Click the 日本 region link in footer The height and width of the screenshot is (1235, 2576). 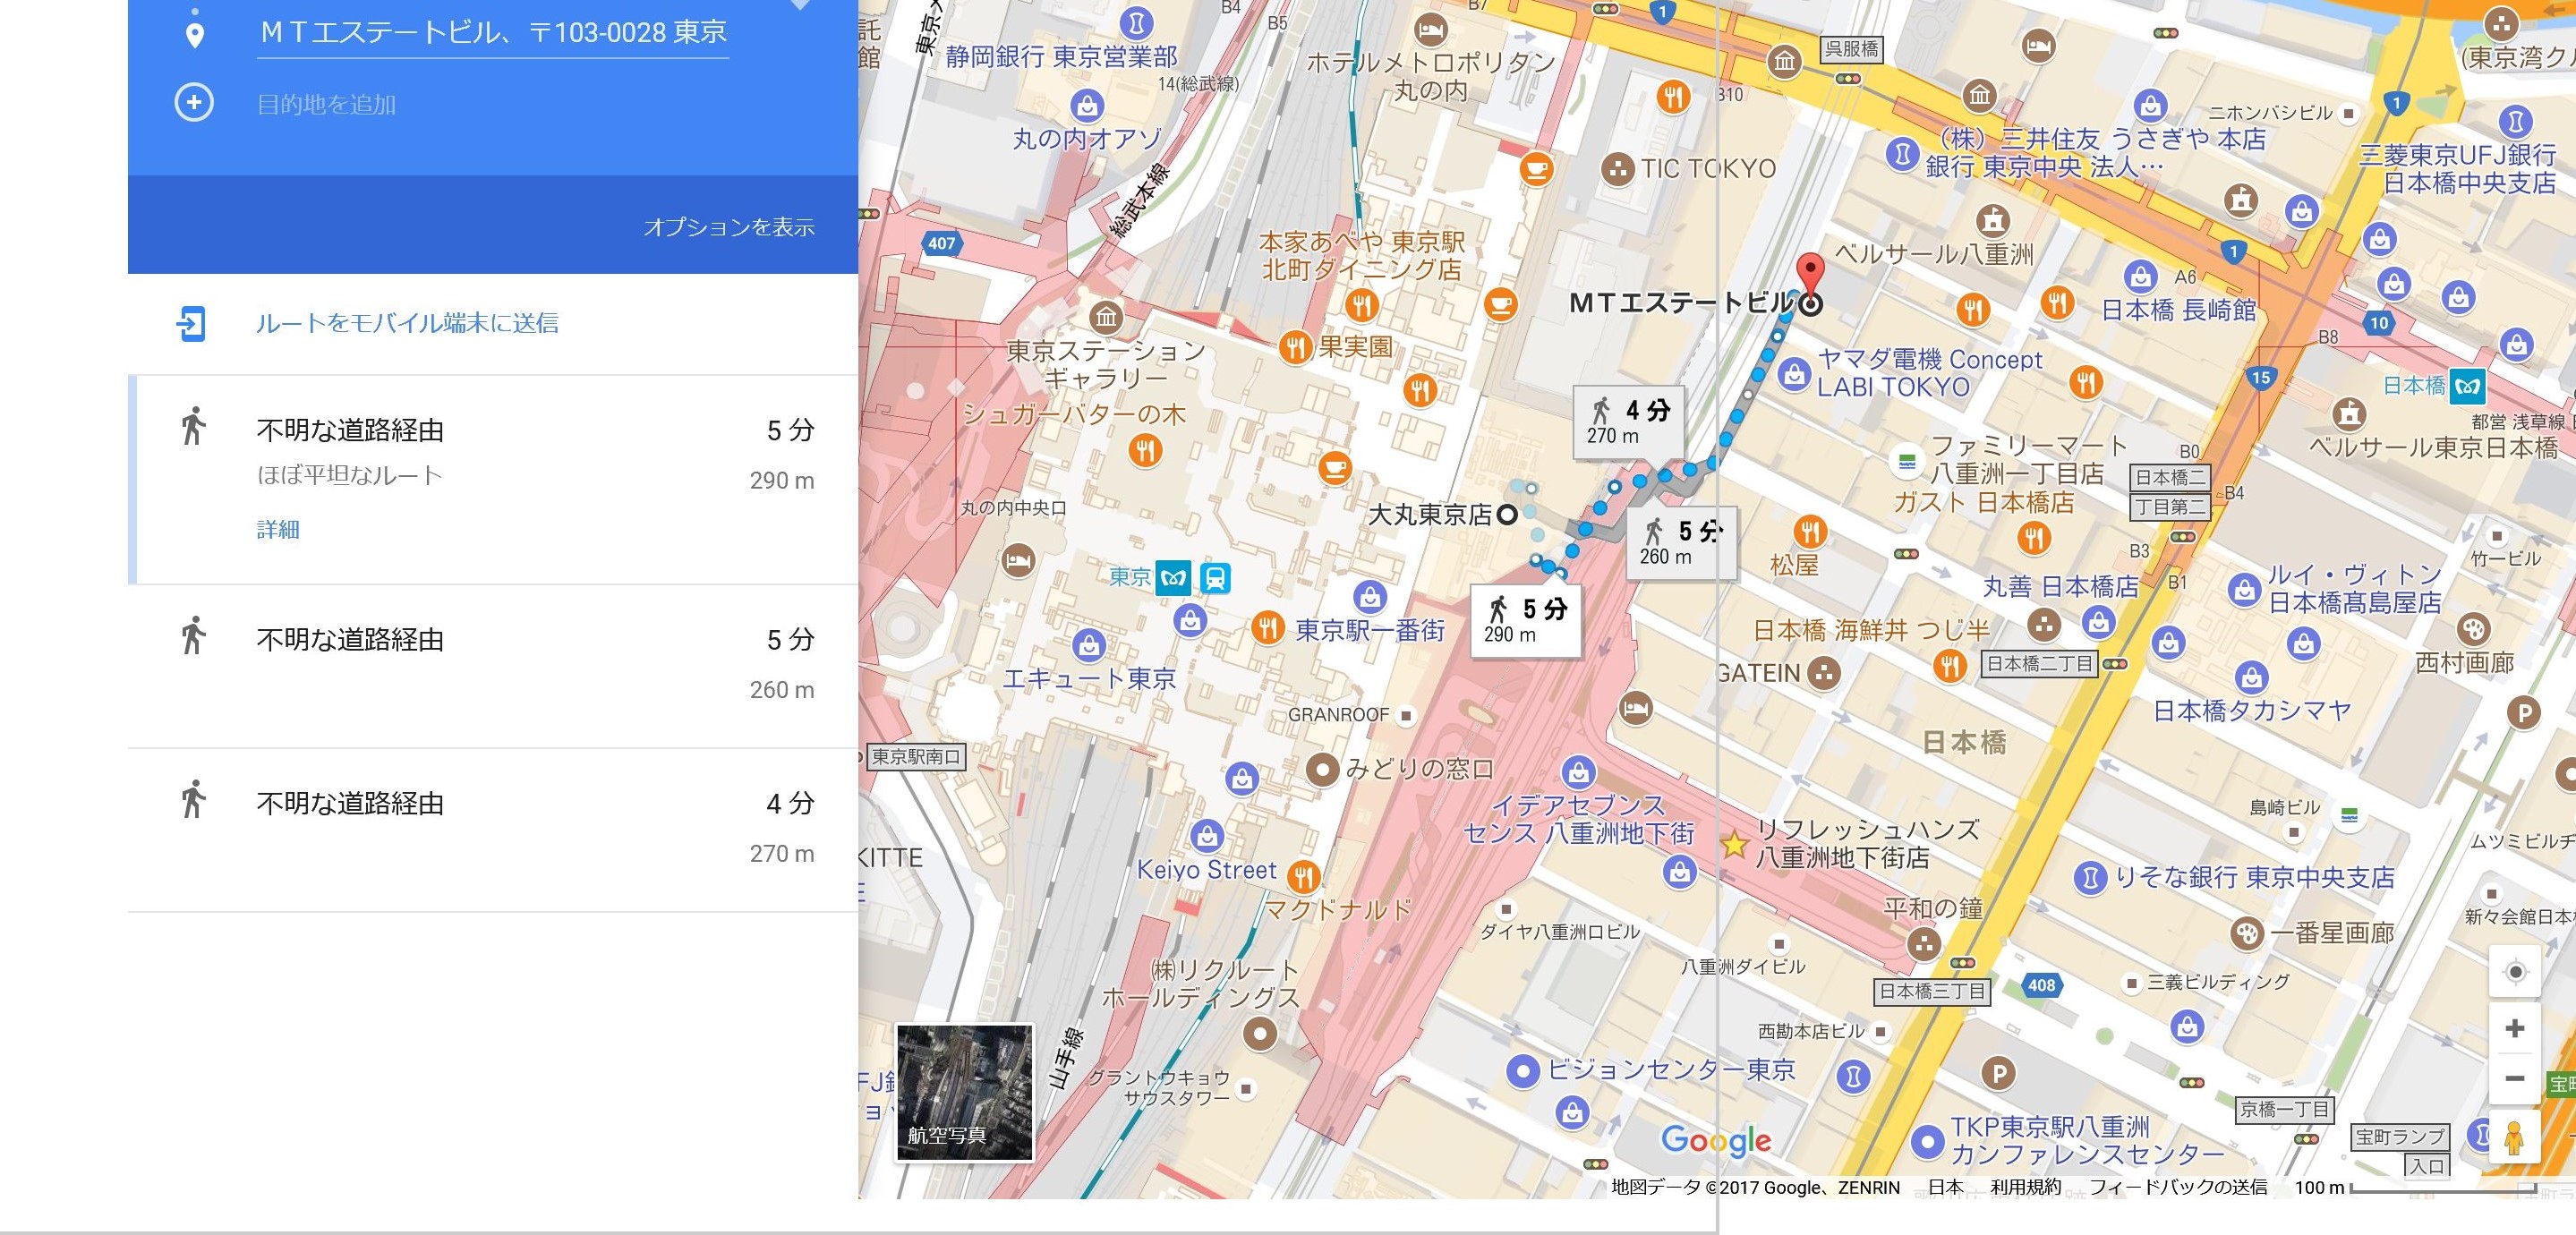(1945, 1187)
